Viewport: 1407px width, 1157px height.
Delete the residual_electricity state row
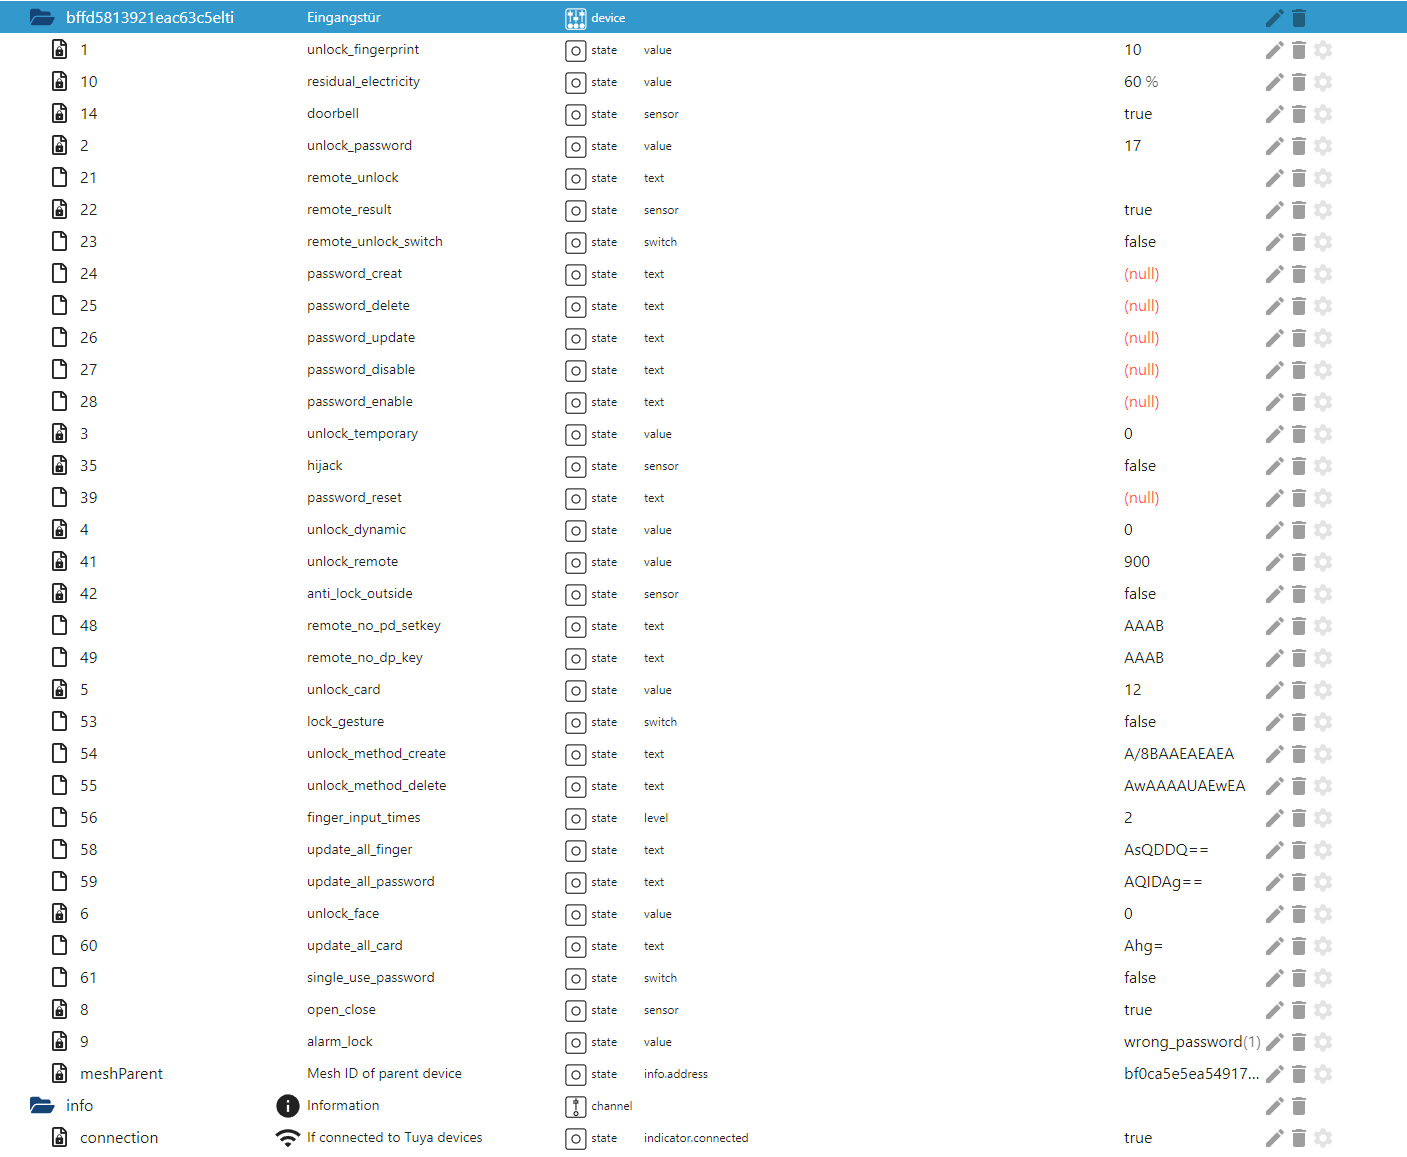click(x=1299, y=82)
